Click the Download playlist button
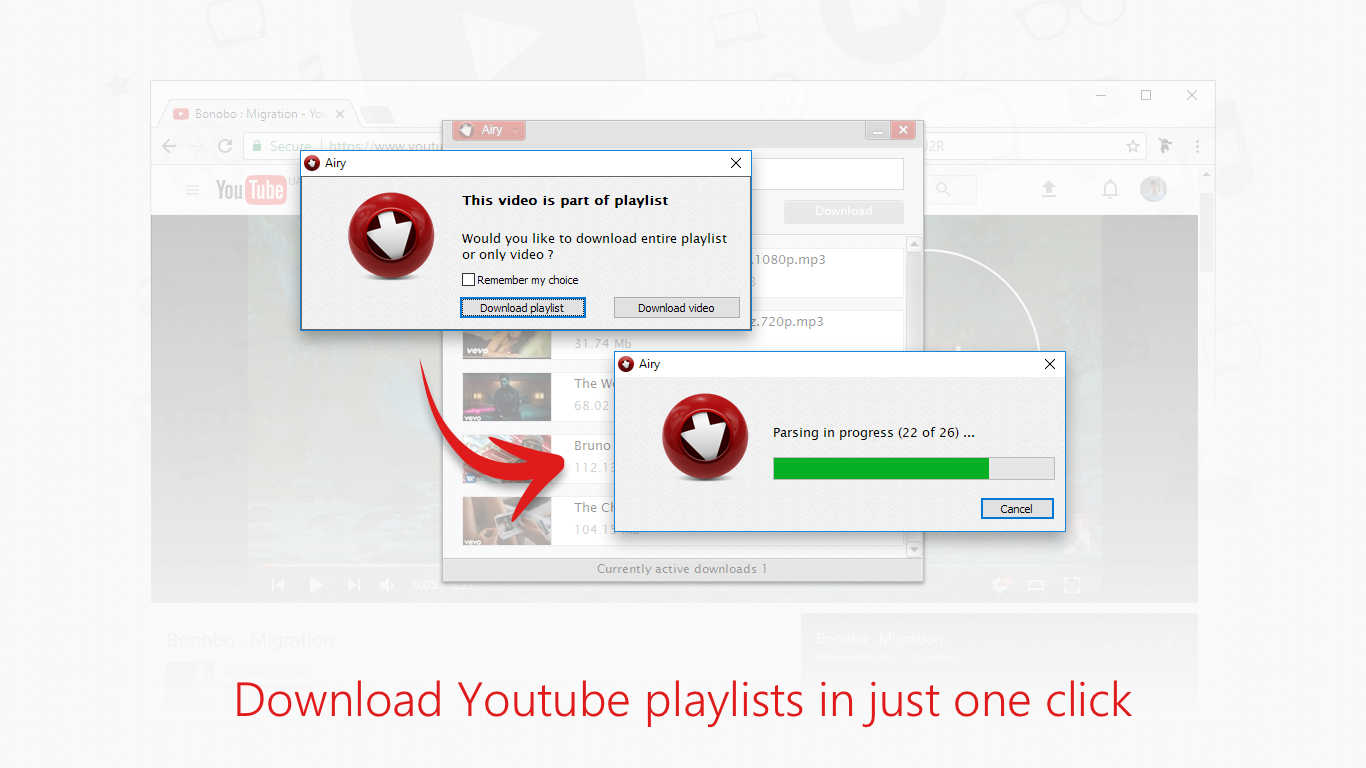The image size is (1366, 768). point(523,307)
